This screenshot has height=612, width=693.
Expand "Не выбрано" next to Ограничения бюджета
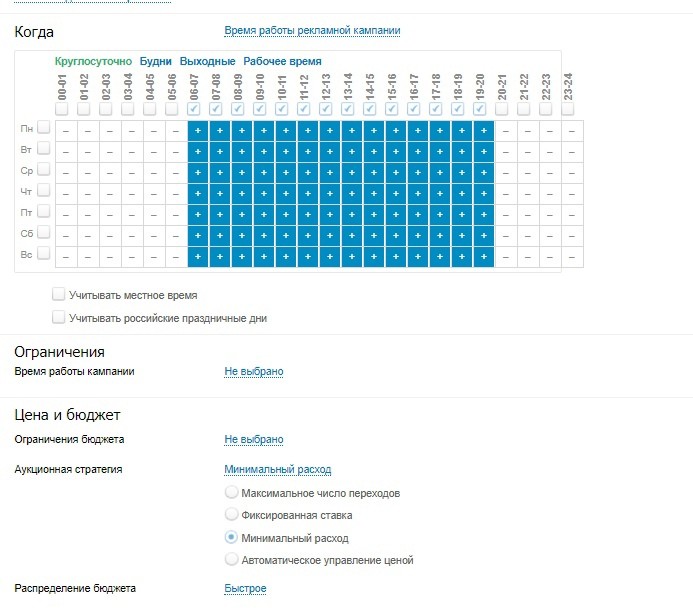point(253,439)
